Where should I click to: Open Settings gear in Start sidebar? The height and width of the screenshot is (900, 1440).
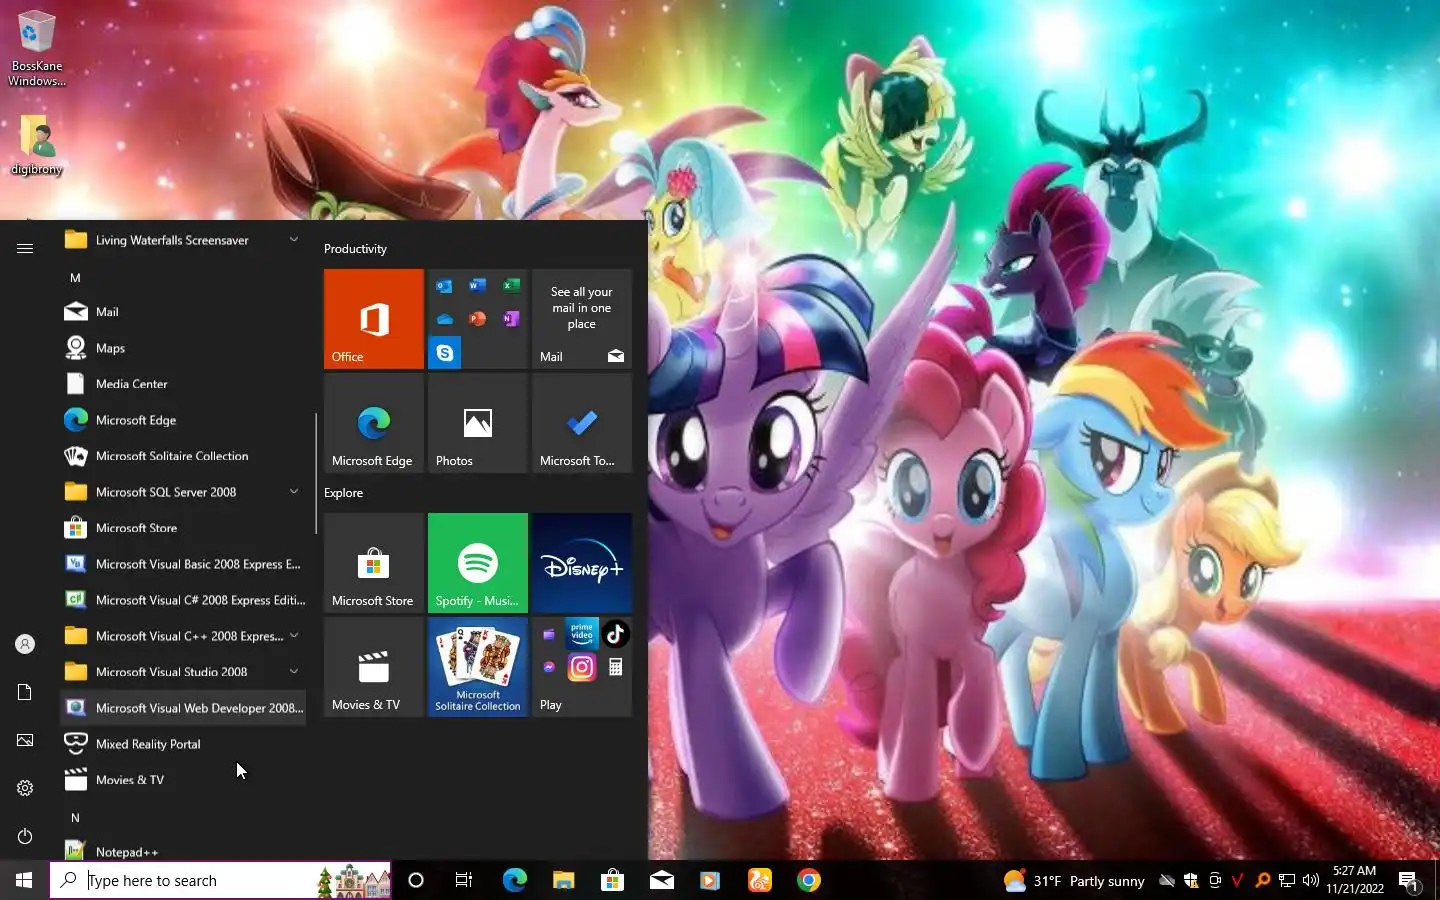point(25,788)
